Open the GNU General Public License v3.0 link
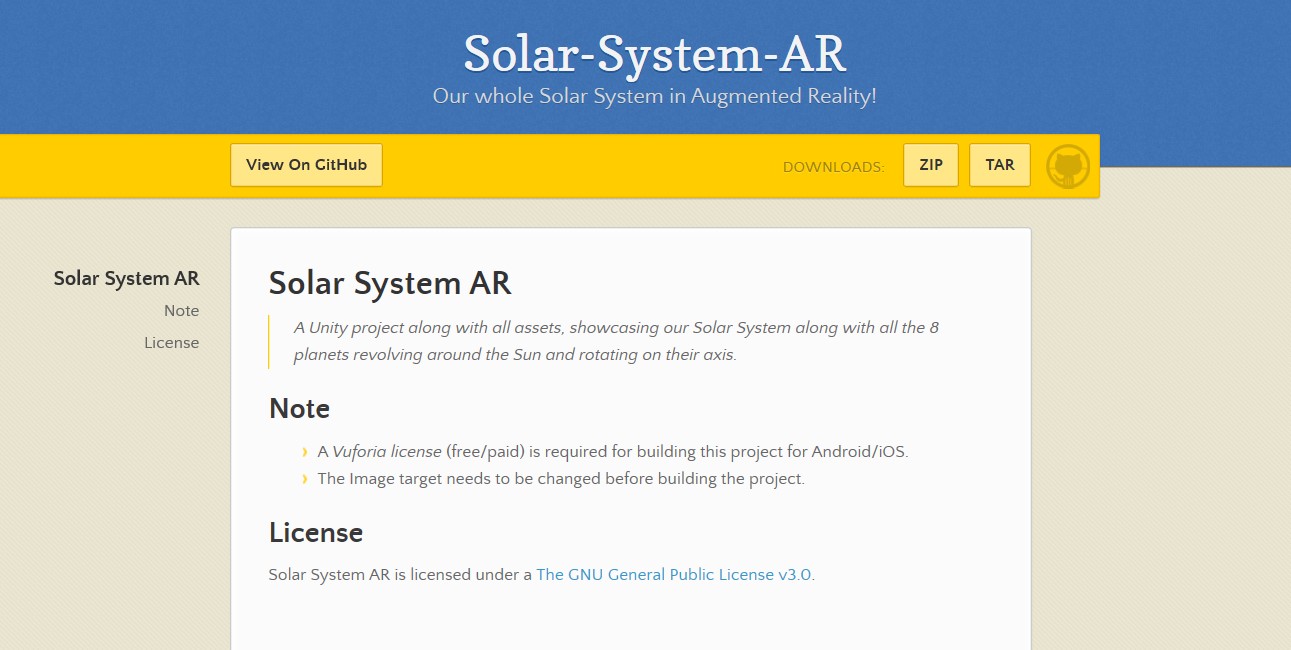Screen dimensions: 1291x650 point(673,575)
